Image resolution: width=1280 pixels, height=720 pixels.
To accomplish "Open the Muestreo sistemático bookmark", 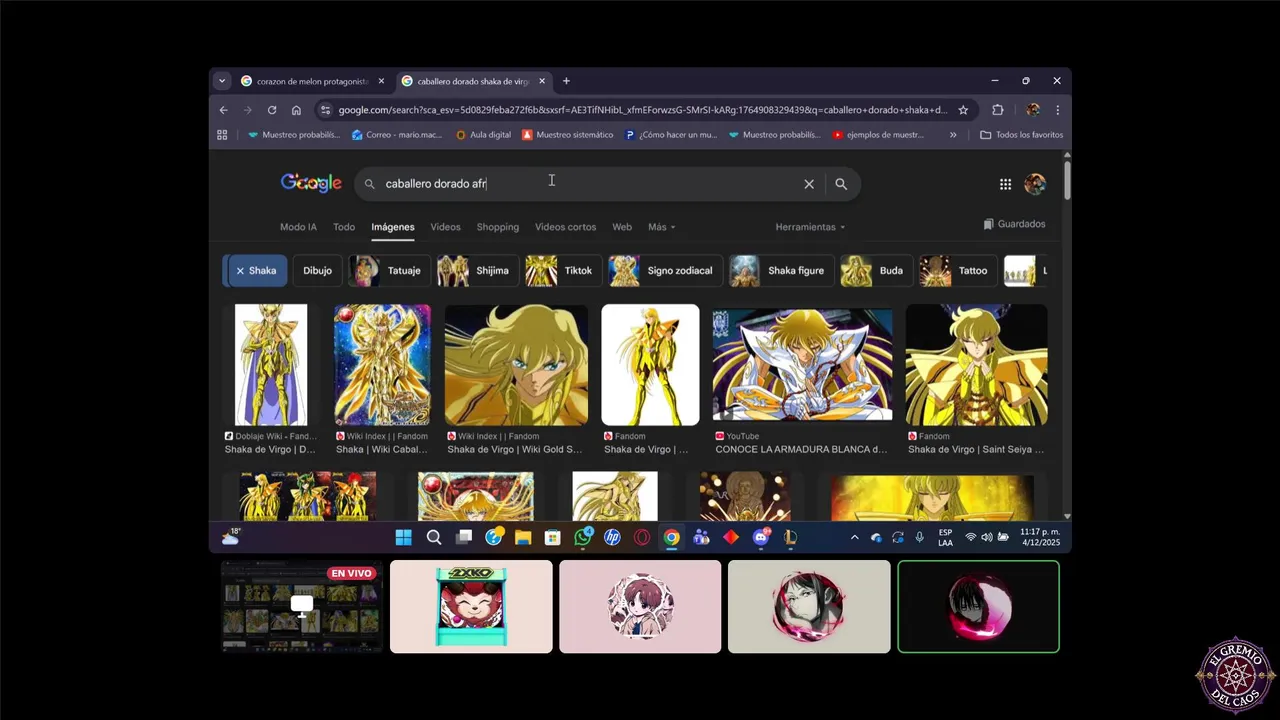I will click(567, 135).
